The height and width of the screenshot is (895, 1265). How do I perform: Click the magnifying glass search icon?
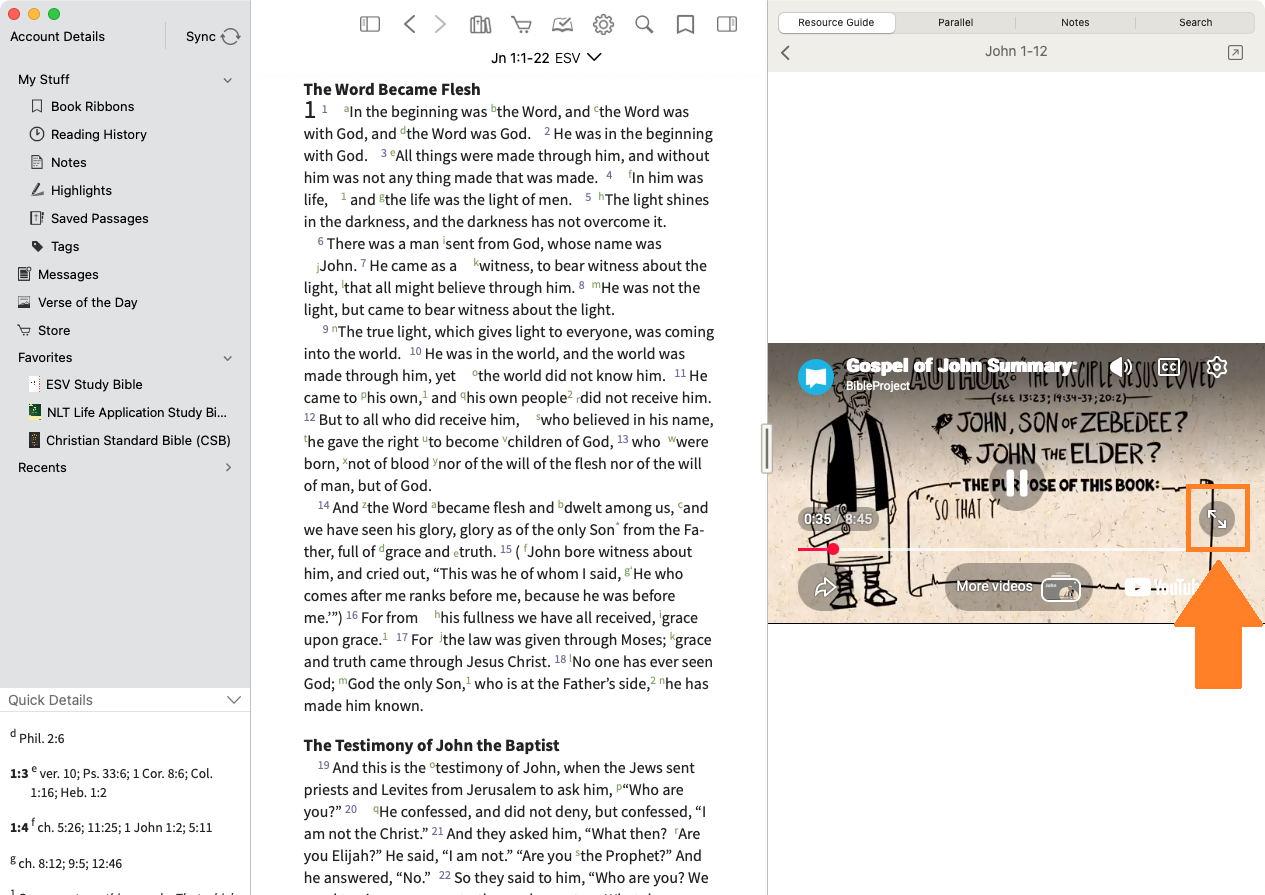[x=644, y=25]
